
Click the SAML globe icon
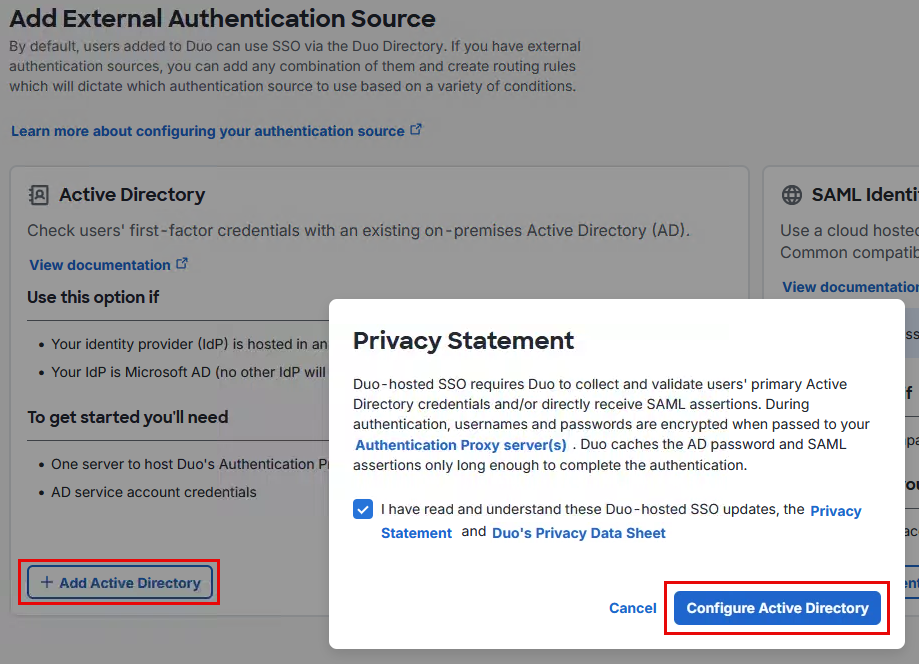pyautogui.click(x=792, y=195)
